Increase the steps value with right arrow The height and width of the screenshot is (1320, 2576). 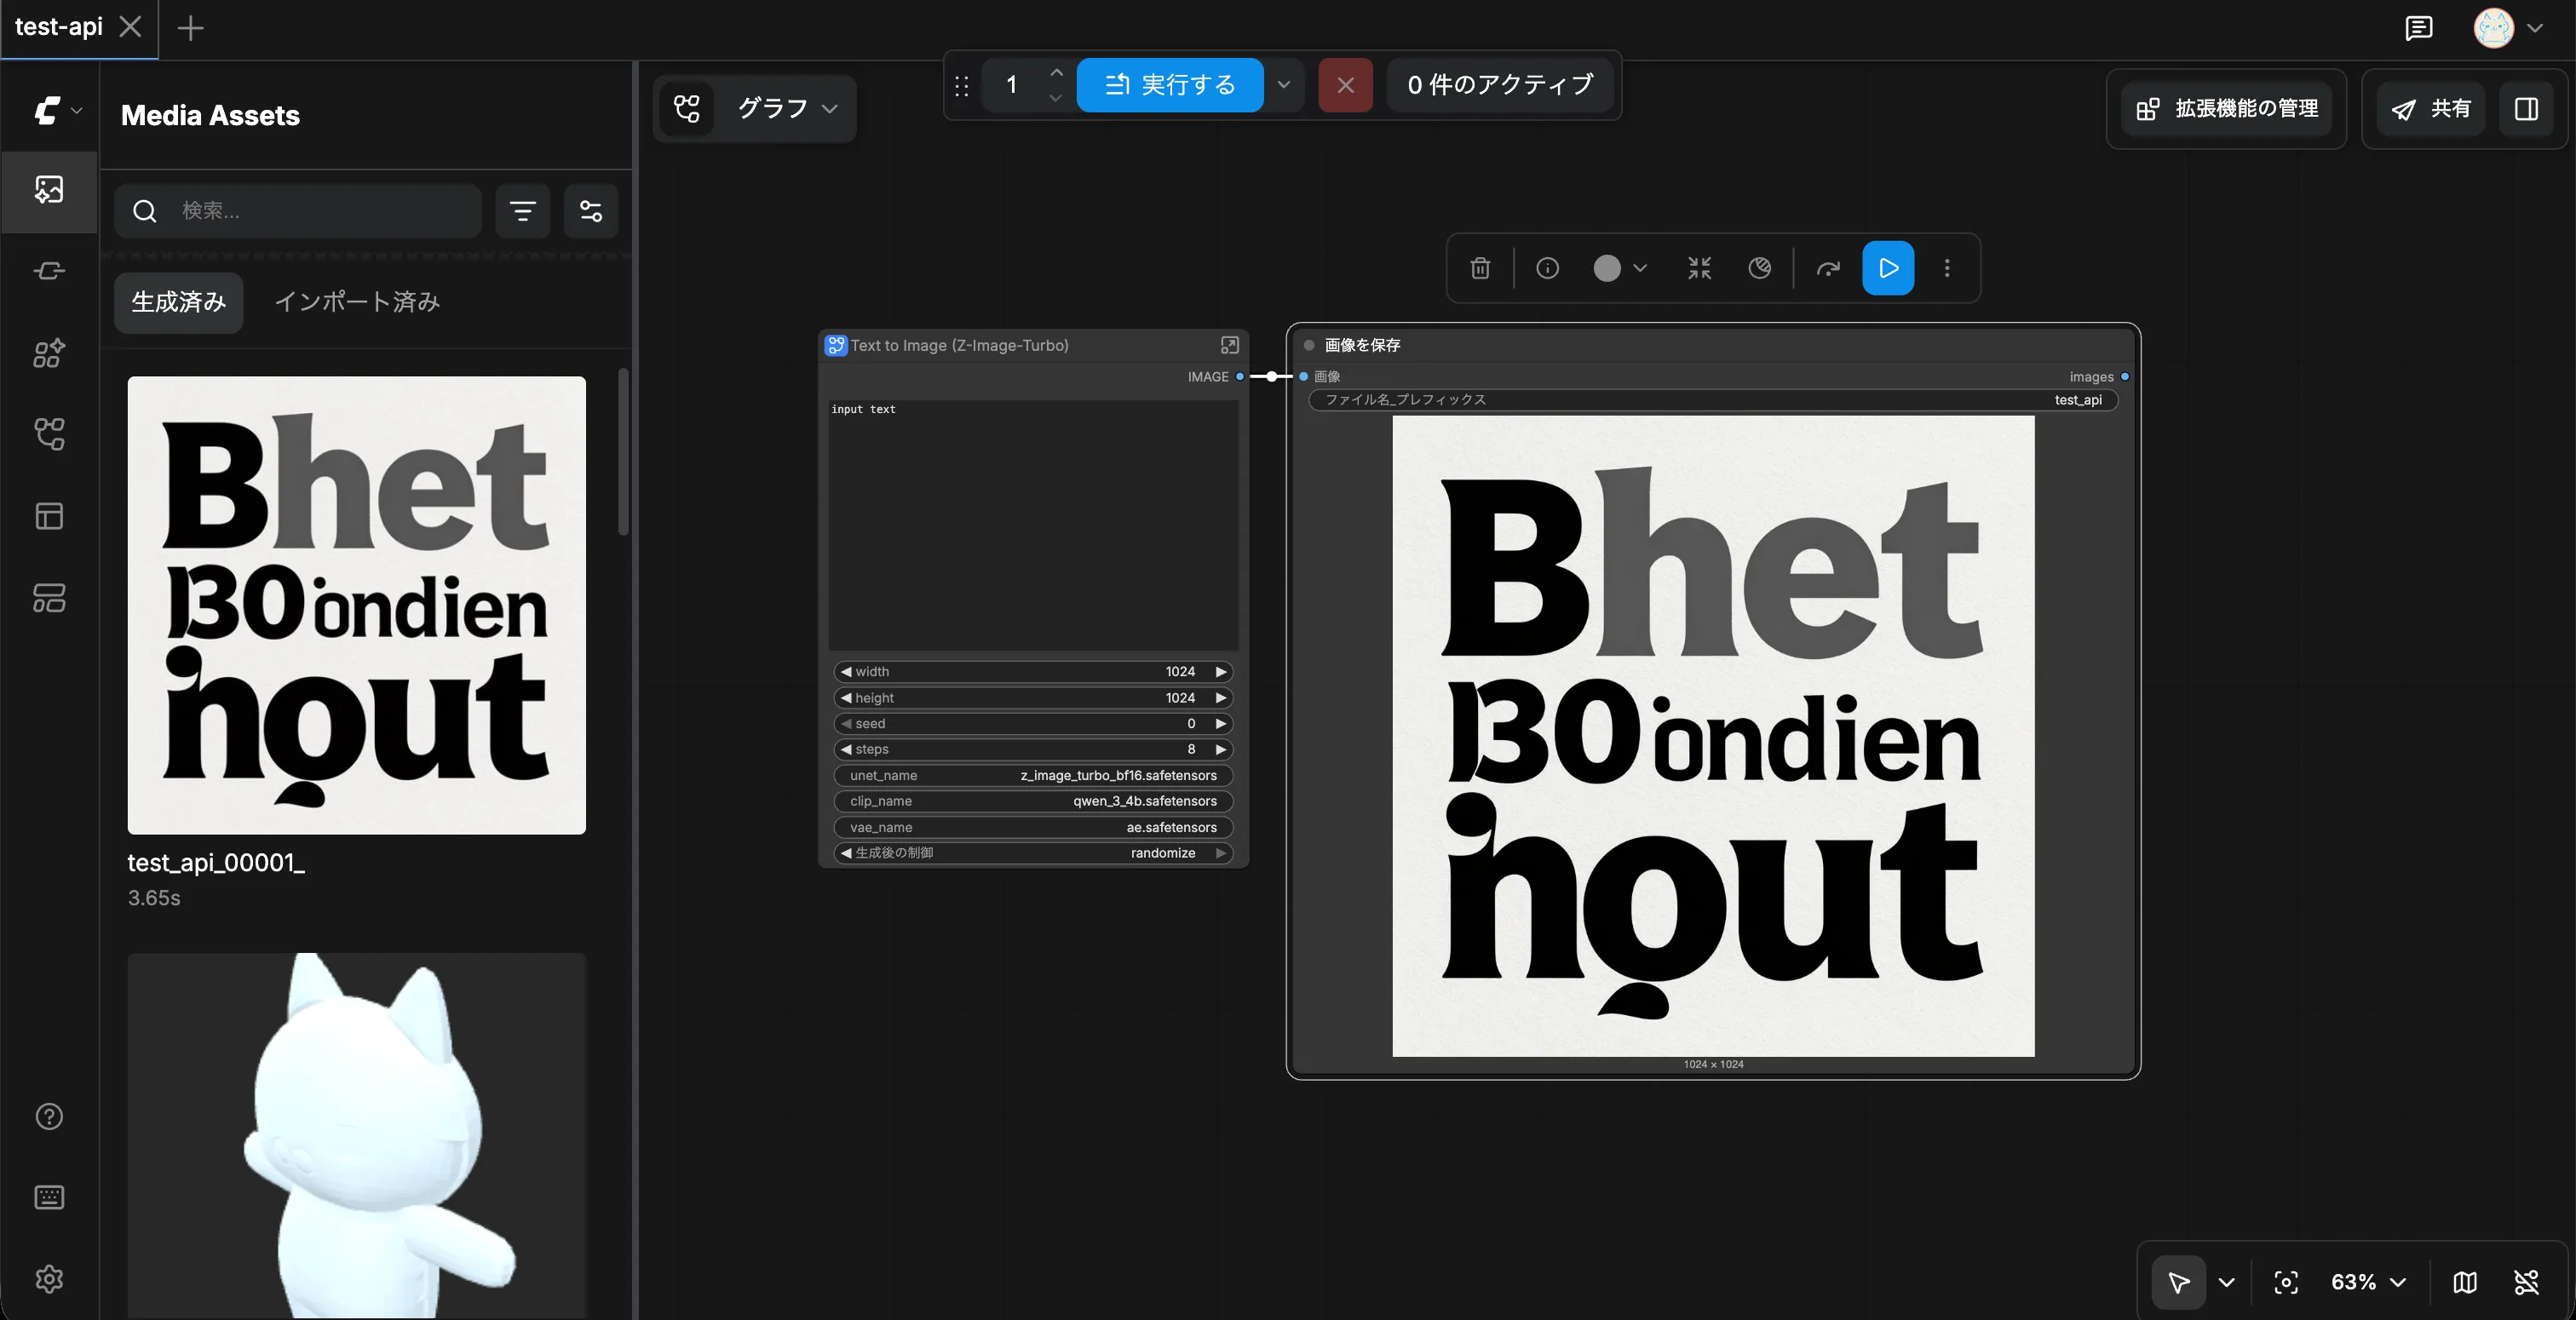pos(1220,749)
